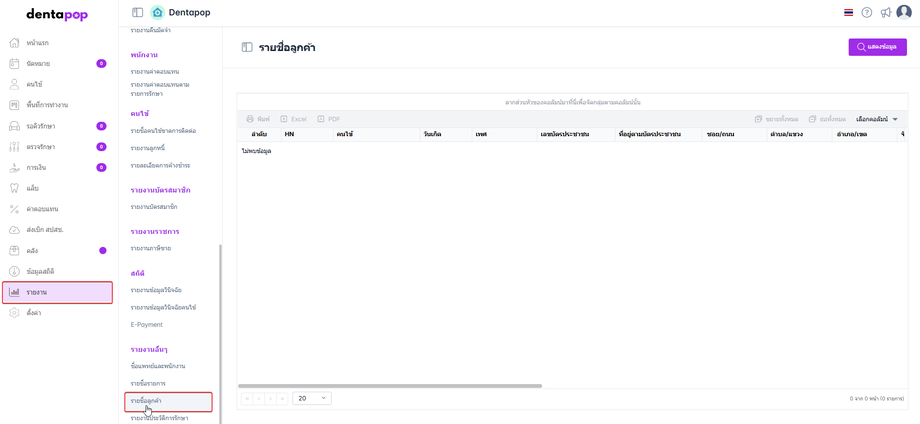Viewport: 920px width, 424px height.
Task: Click the รายงาน bar chart icon
Action: pos(15,292)
